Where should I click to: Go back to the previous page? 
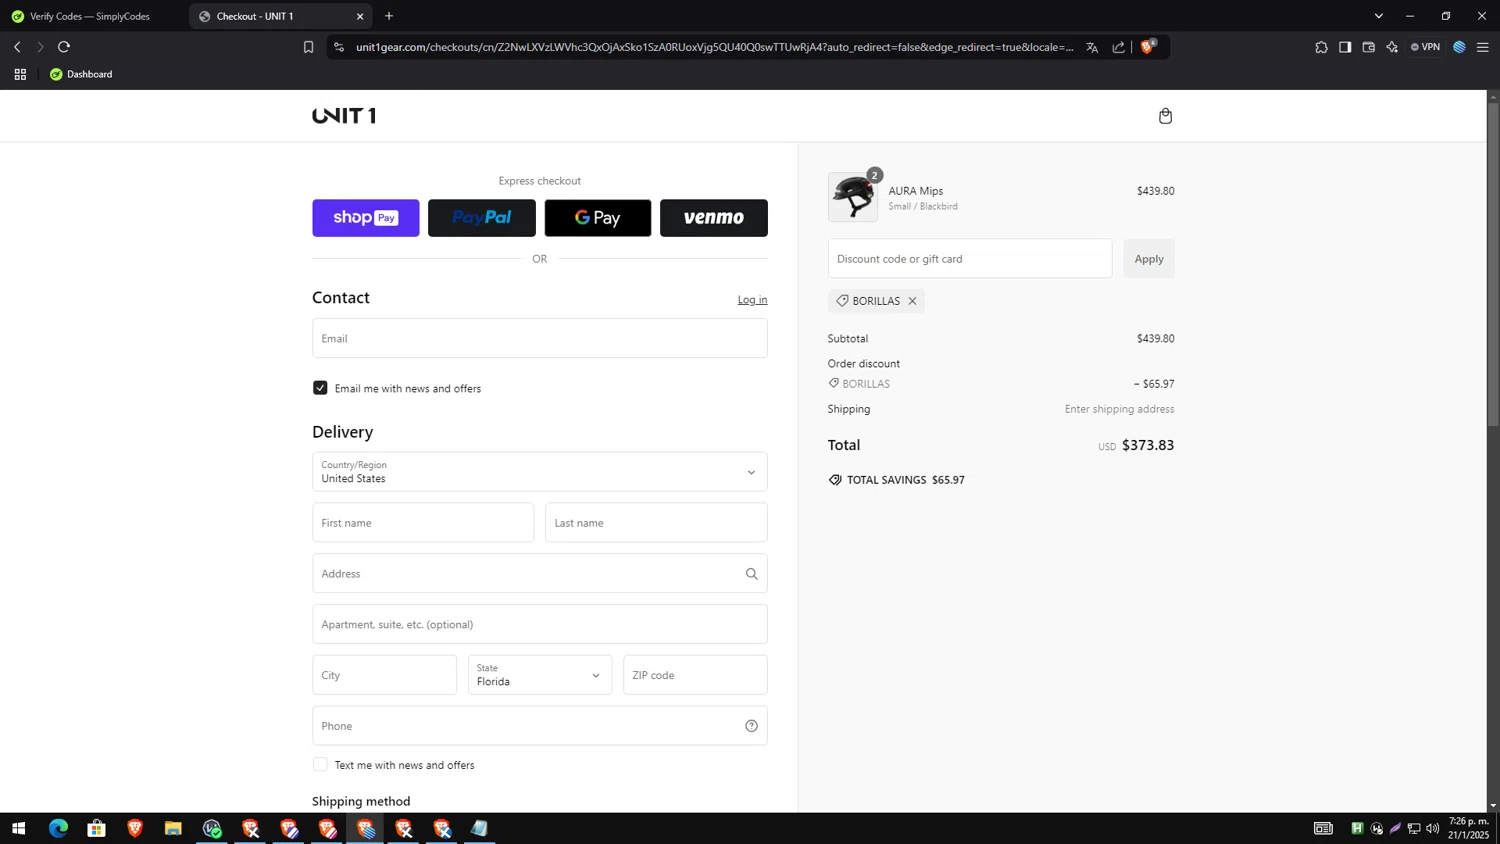(x=17, y=47)
